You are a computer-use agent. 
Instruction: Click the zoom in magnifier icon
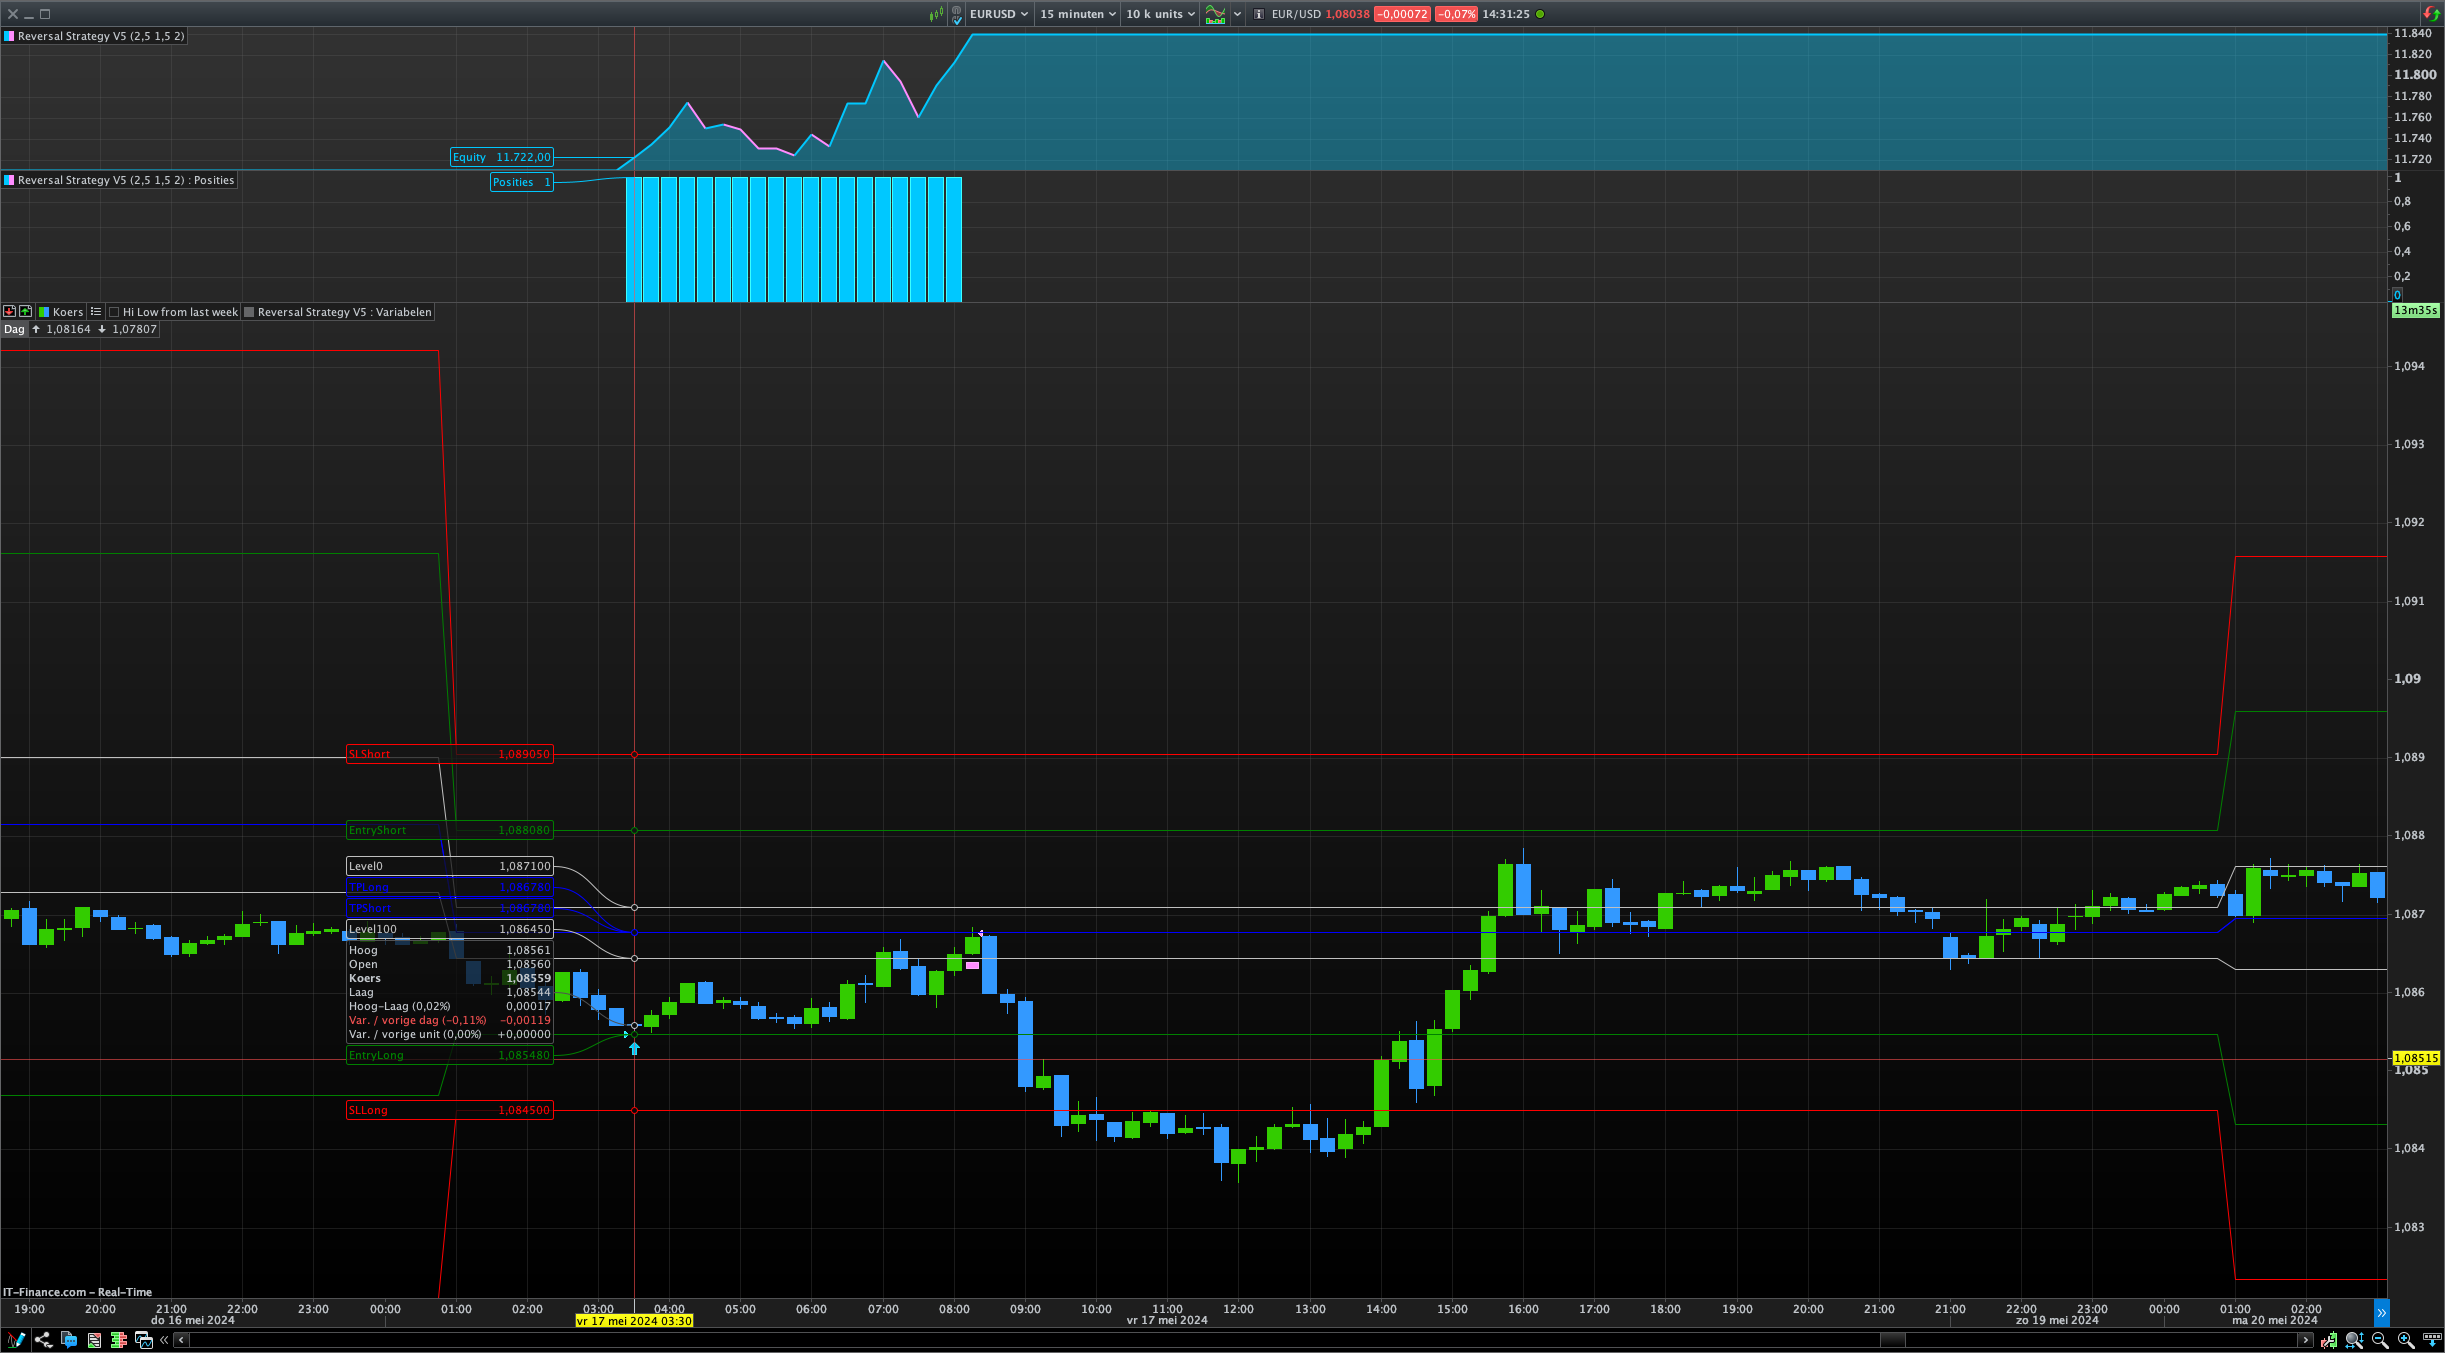(x=2406, y=1340)
